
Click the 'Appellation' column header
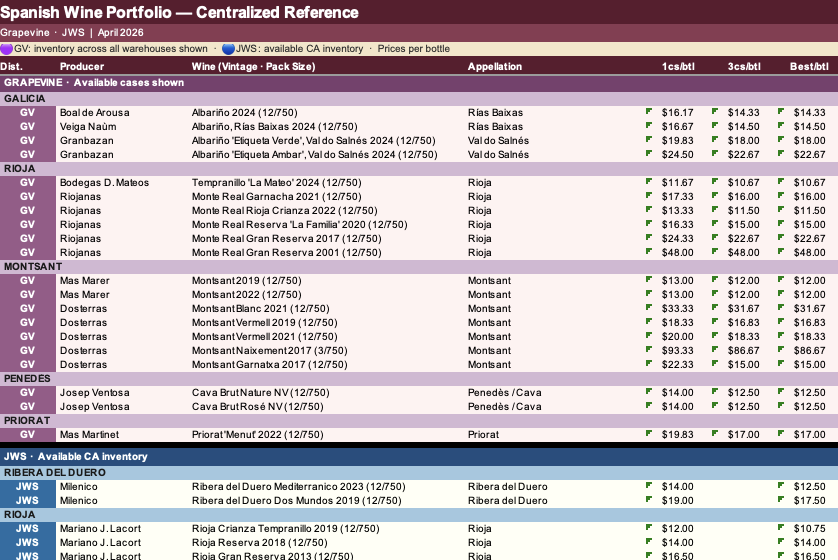point(495,66)
